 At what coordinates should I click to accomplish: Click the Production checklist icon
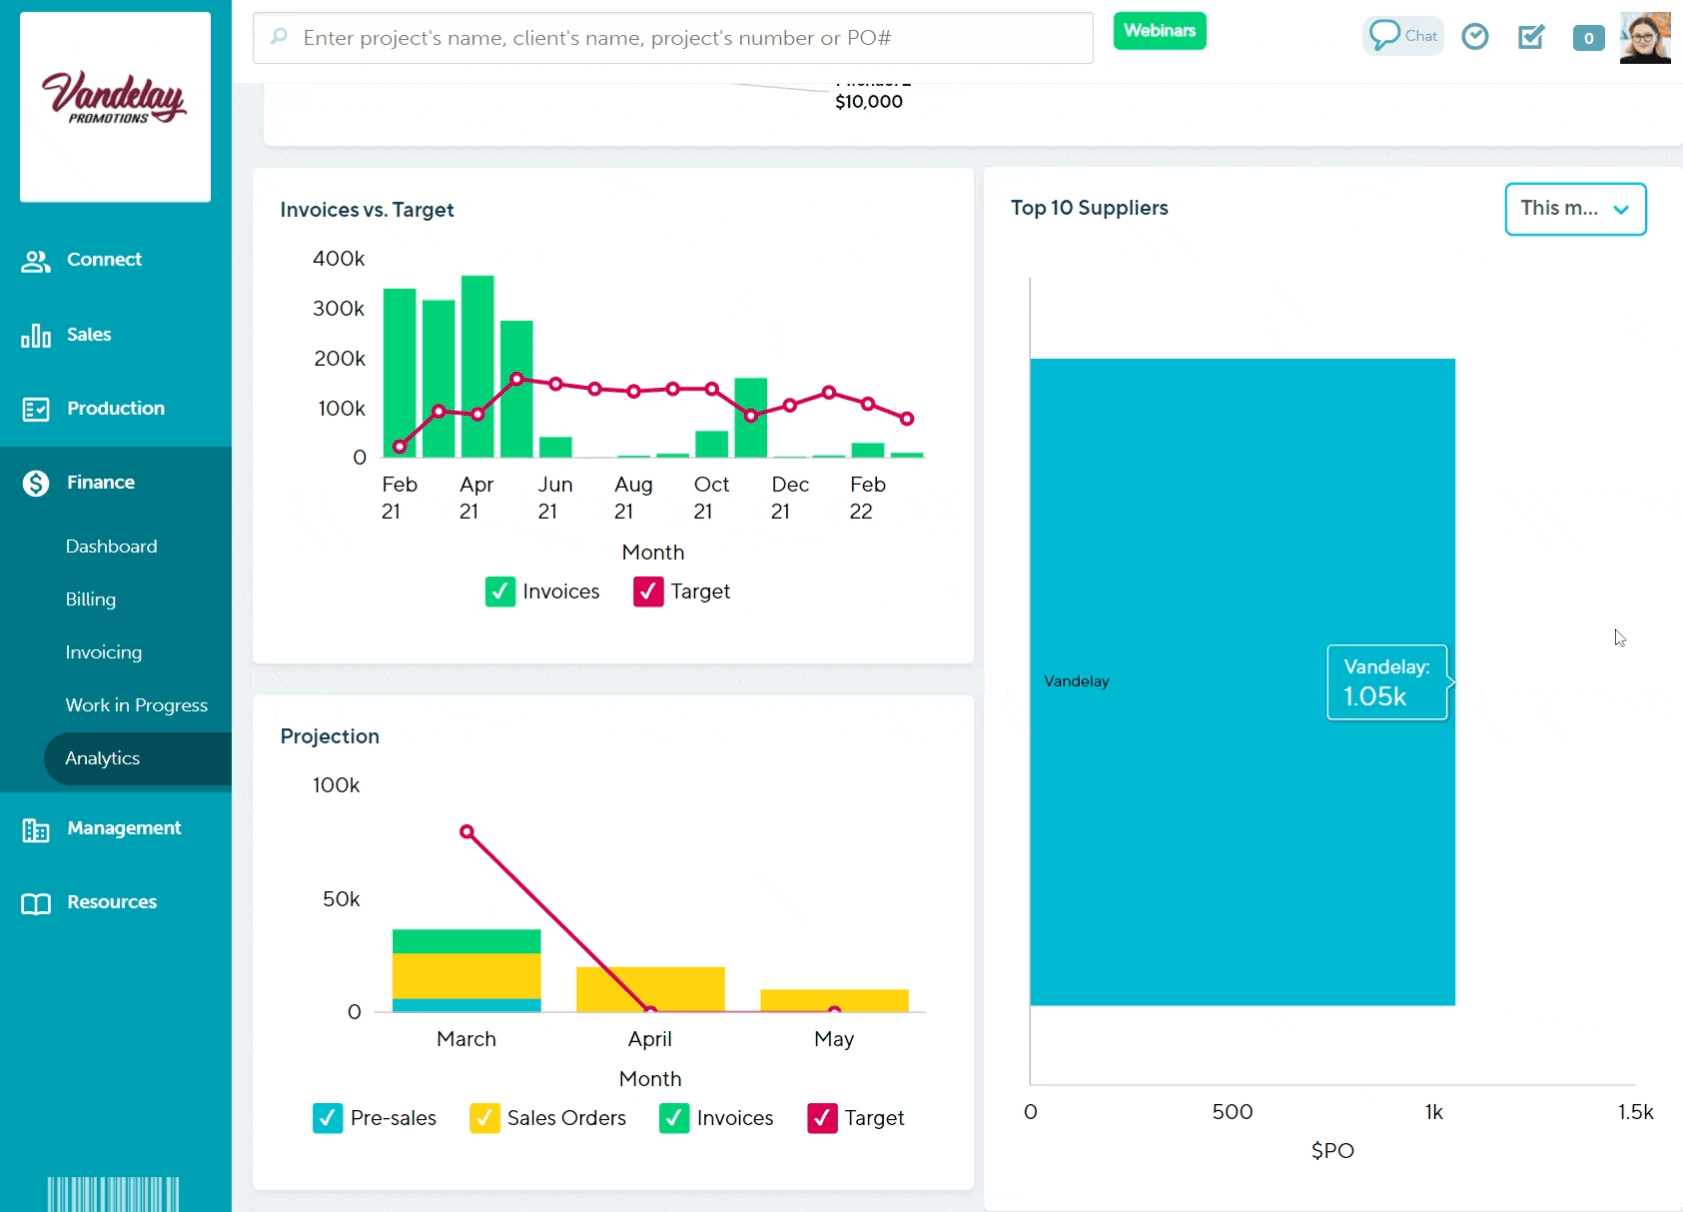pyautogui.click(x=36, y=409)
